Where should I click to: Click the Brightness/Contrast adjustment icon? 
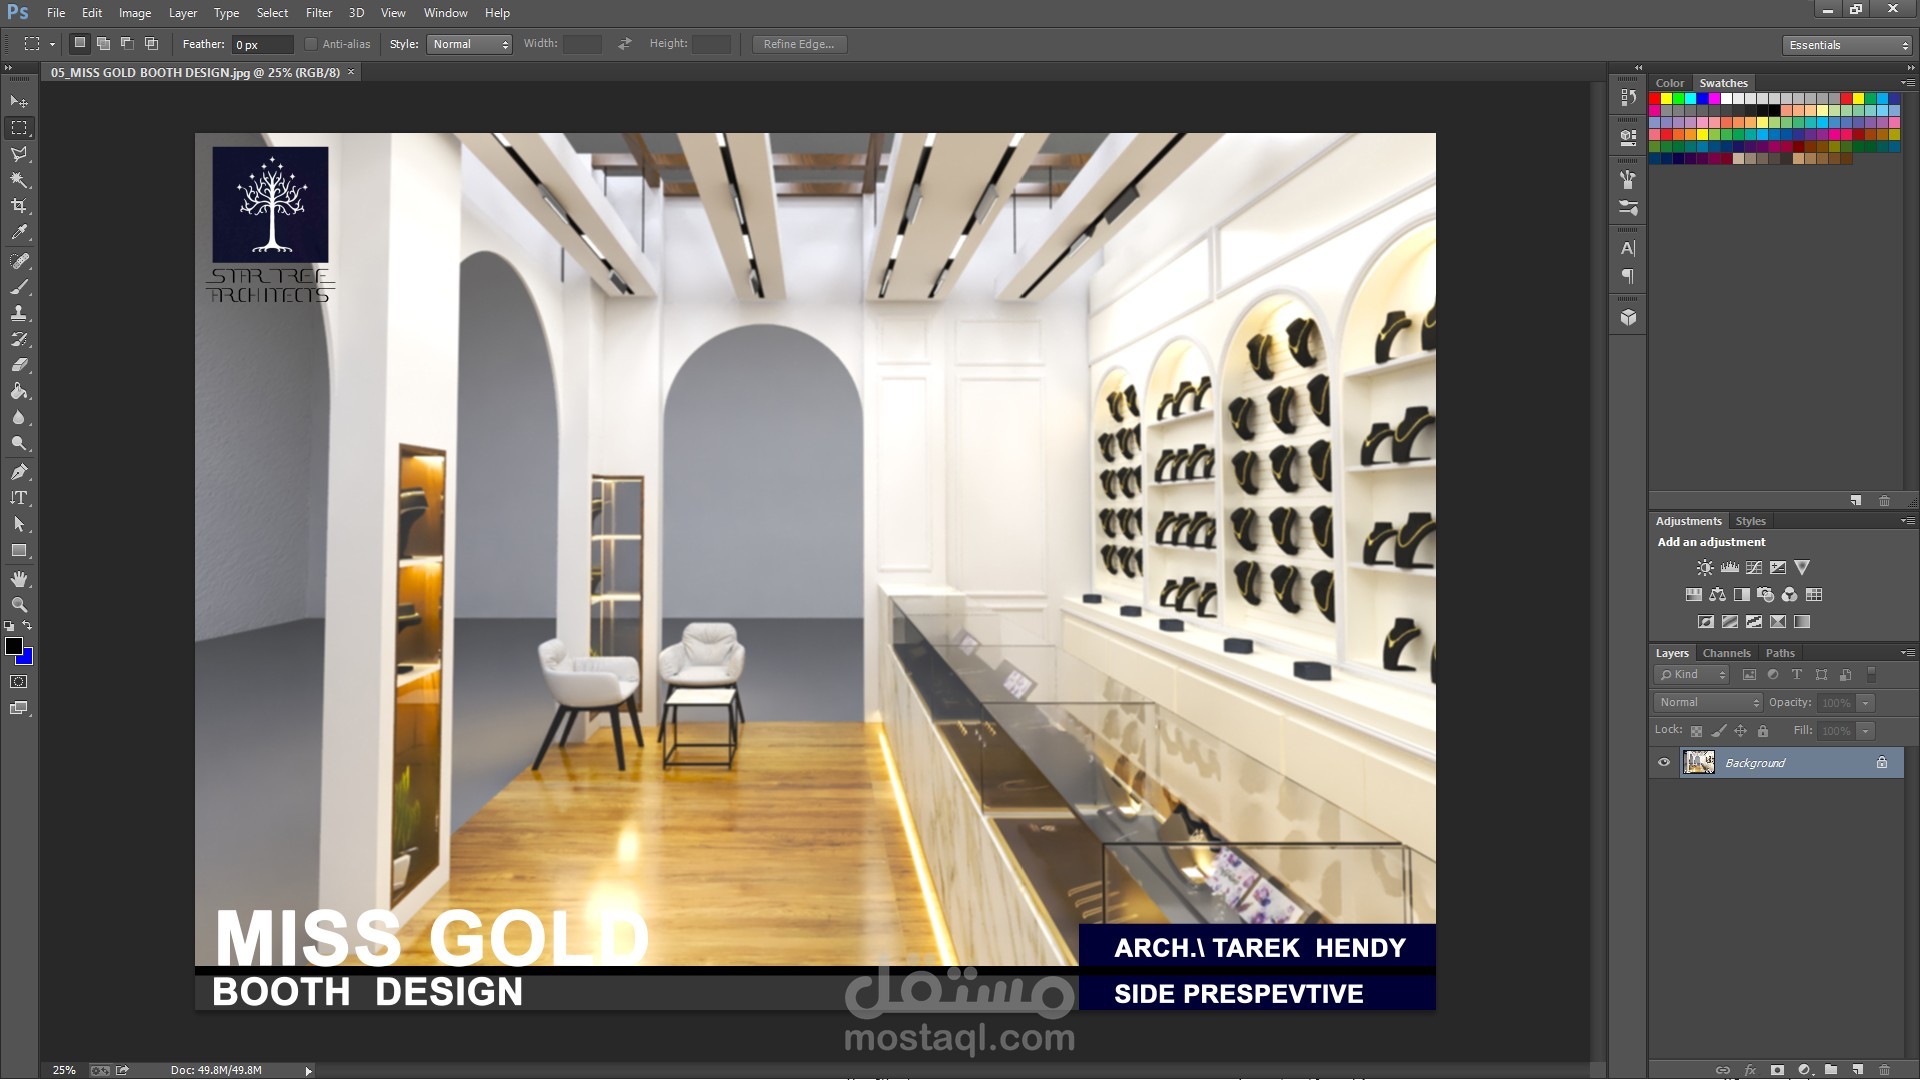(x=1705, y=568)
